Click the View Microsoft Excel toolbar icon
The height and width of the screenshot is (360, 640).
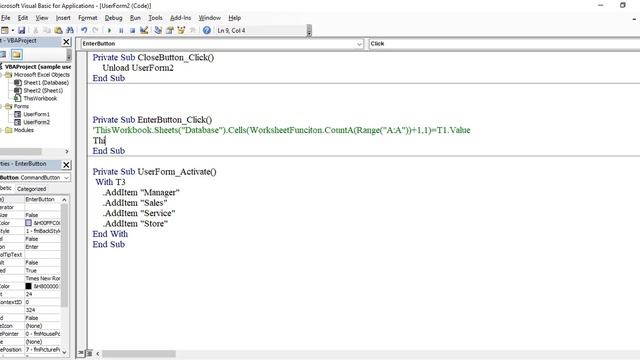pos(4,30)
